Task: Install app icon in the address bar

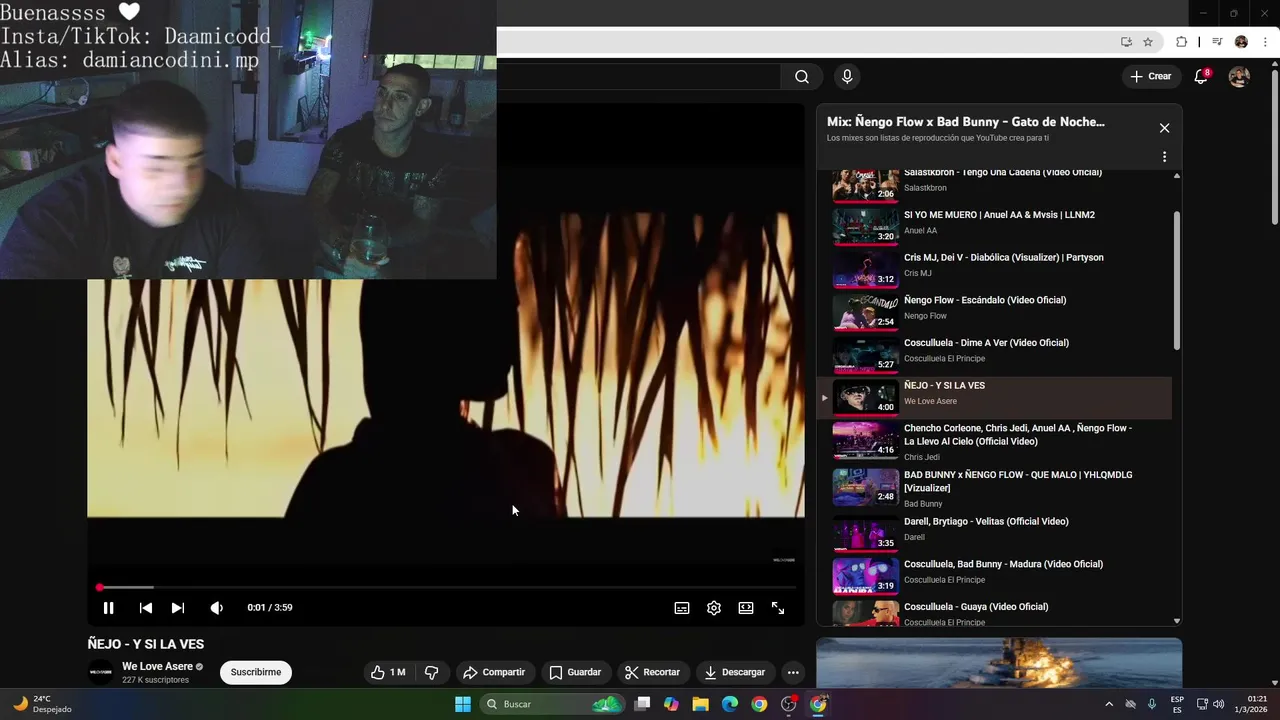Action: (x=1126, y=42)
